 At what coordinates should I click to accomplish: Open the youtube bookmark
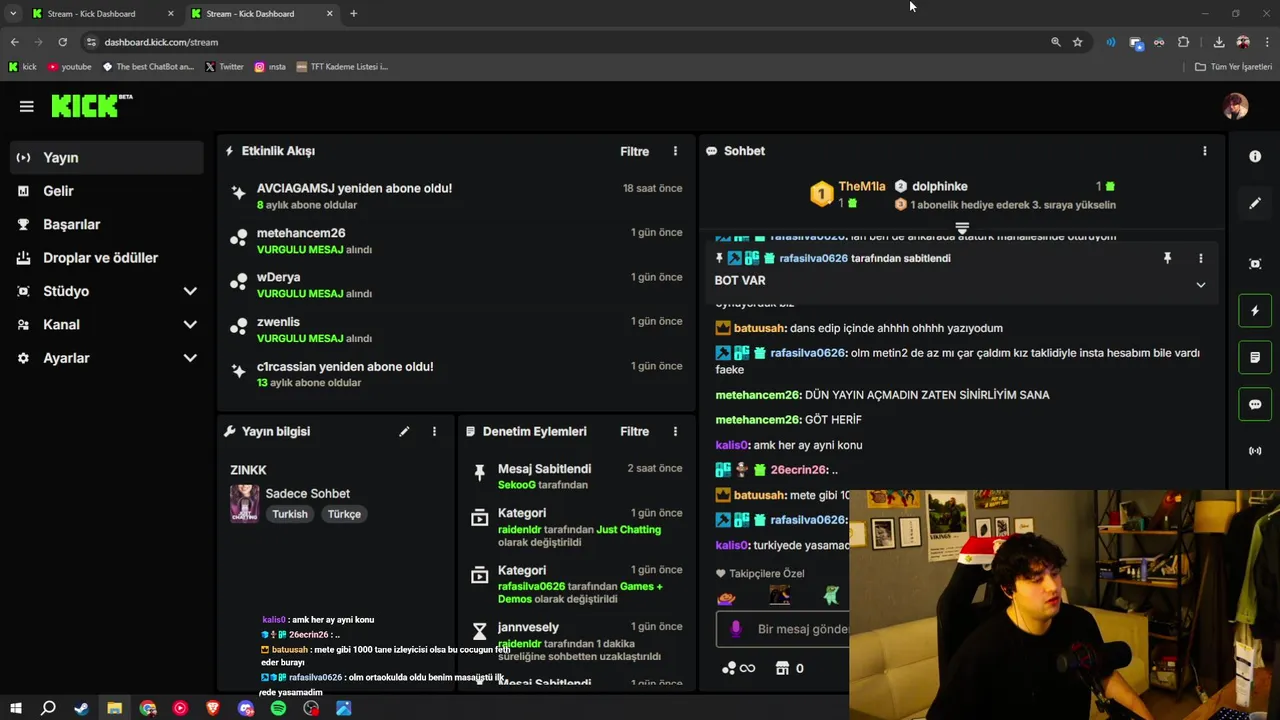click(70, 67)
